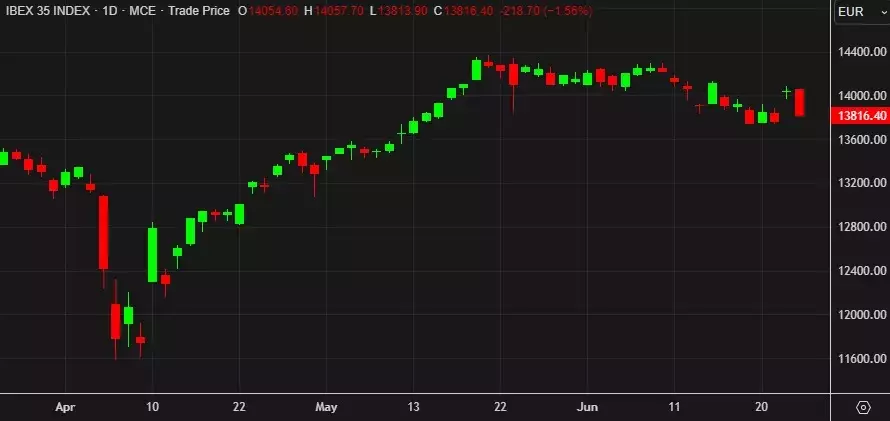Click the 14000.00 price axis label
The width and height of the screenshot is (890, 421).
point(862,96)
